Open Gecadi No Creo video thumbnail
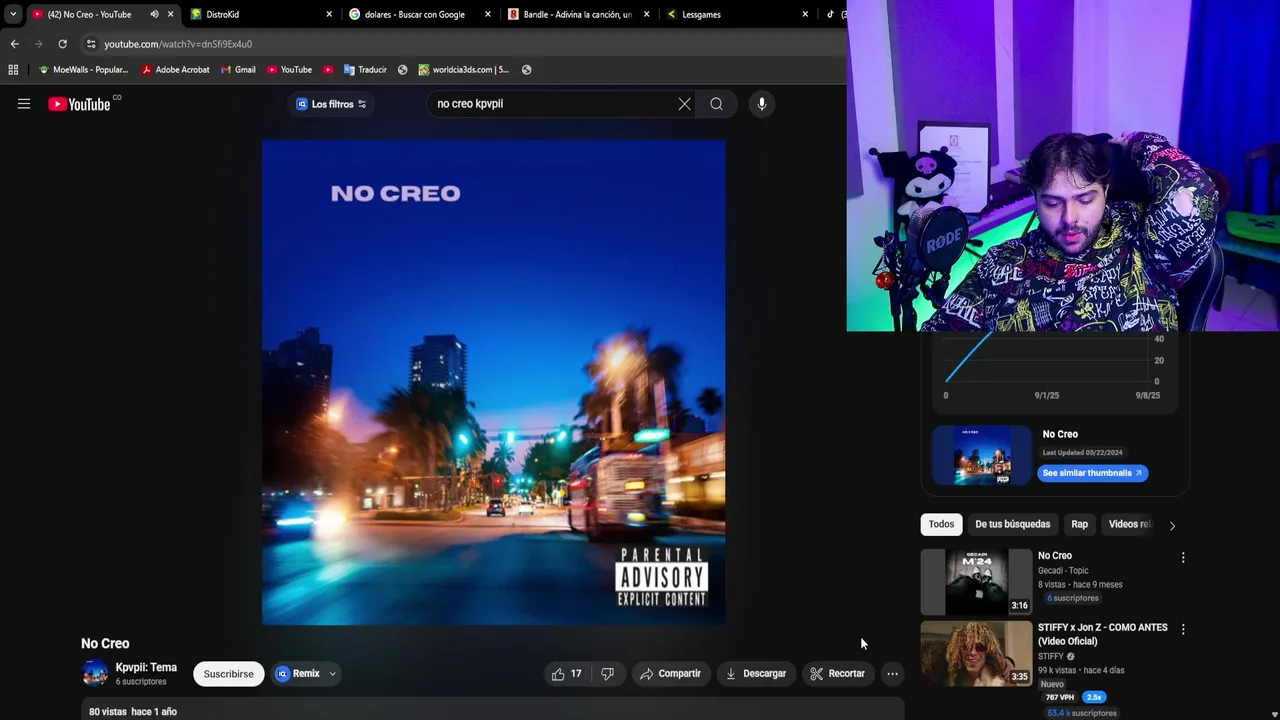This screenshot has width=1280, height=720. pyautogui.click(x=976, y=581)
